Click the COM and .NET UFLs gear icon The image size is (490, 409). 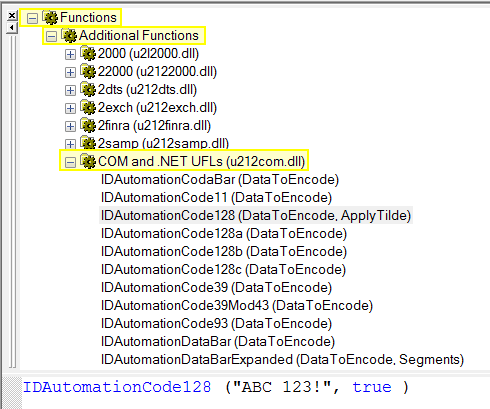pos(88,161)
